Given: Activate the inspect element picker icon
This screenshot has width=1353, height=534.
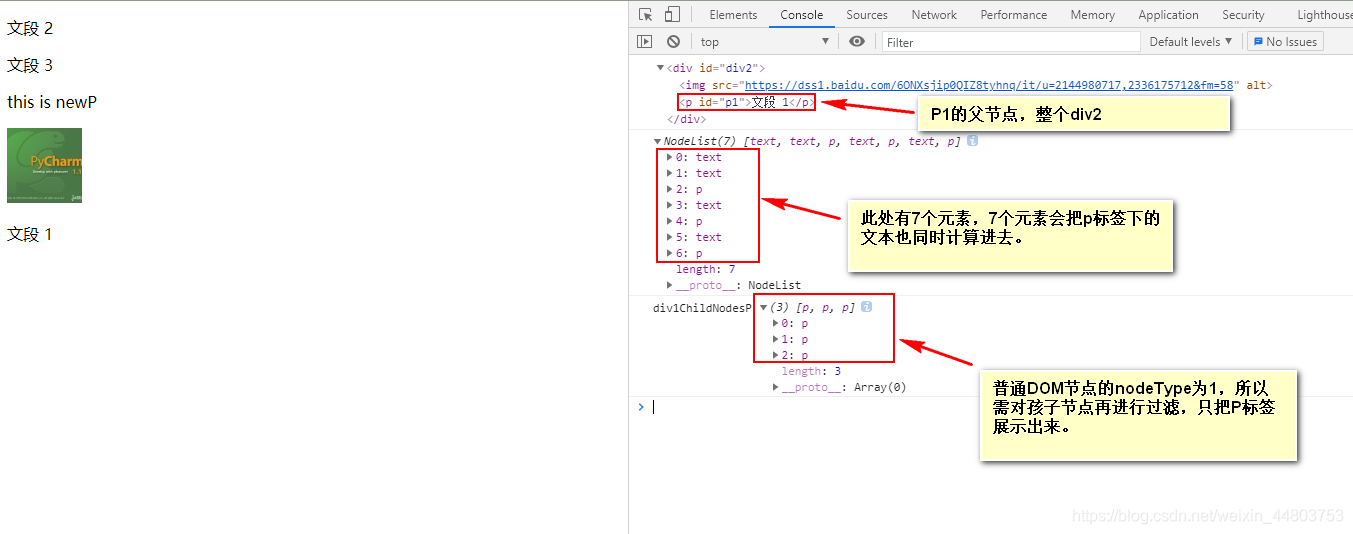Looking at the screenshot, I should (x=645, y=14).
